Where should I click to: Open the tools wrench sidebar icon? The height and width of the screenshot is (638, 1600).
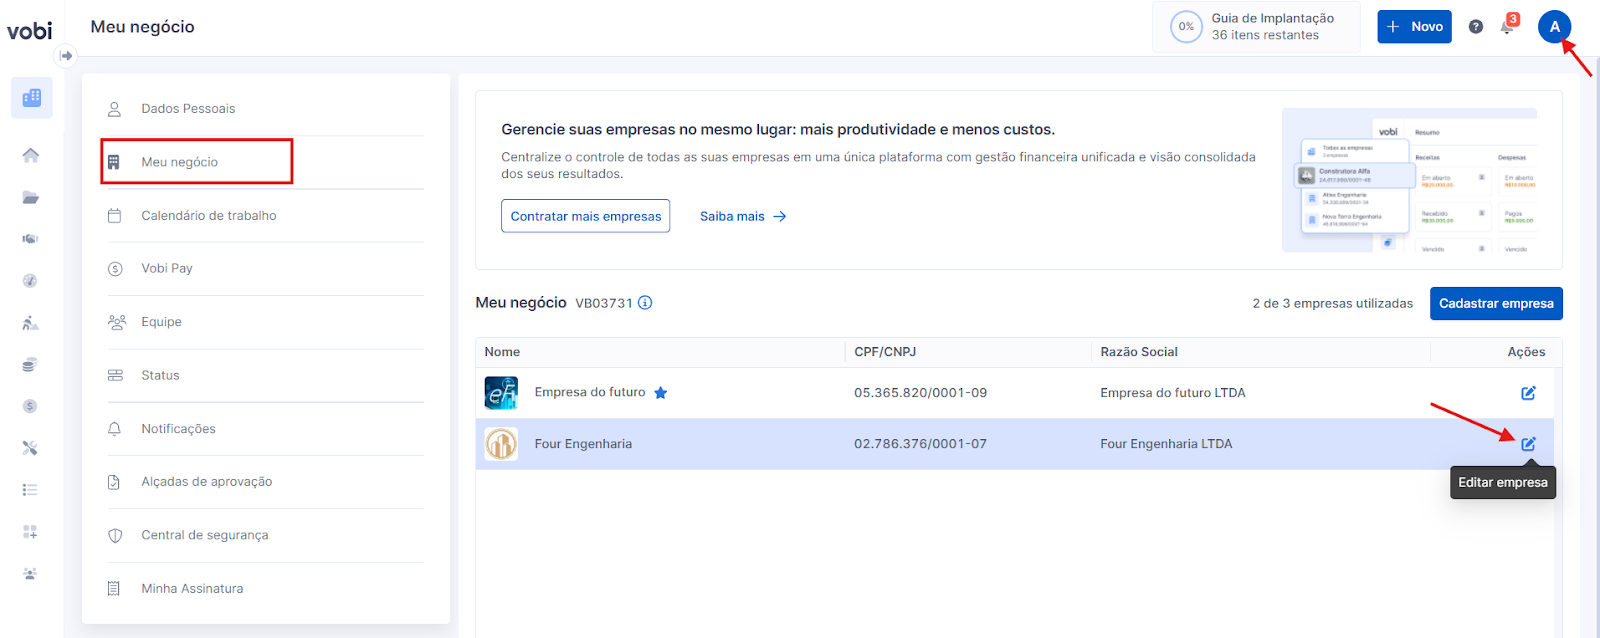(31, 448)
